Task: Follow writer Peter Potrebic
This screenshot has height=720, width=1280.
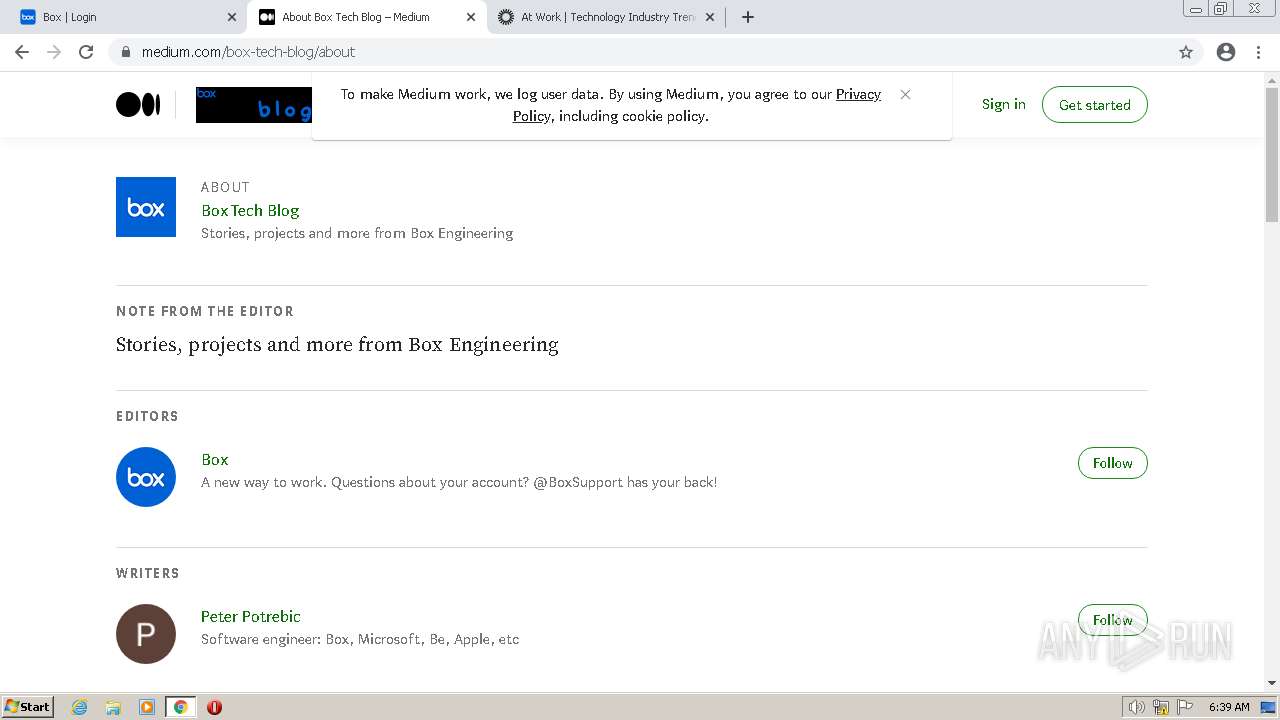Action: 1112,620
